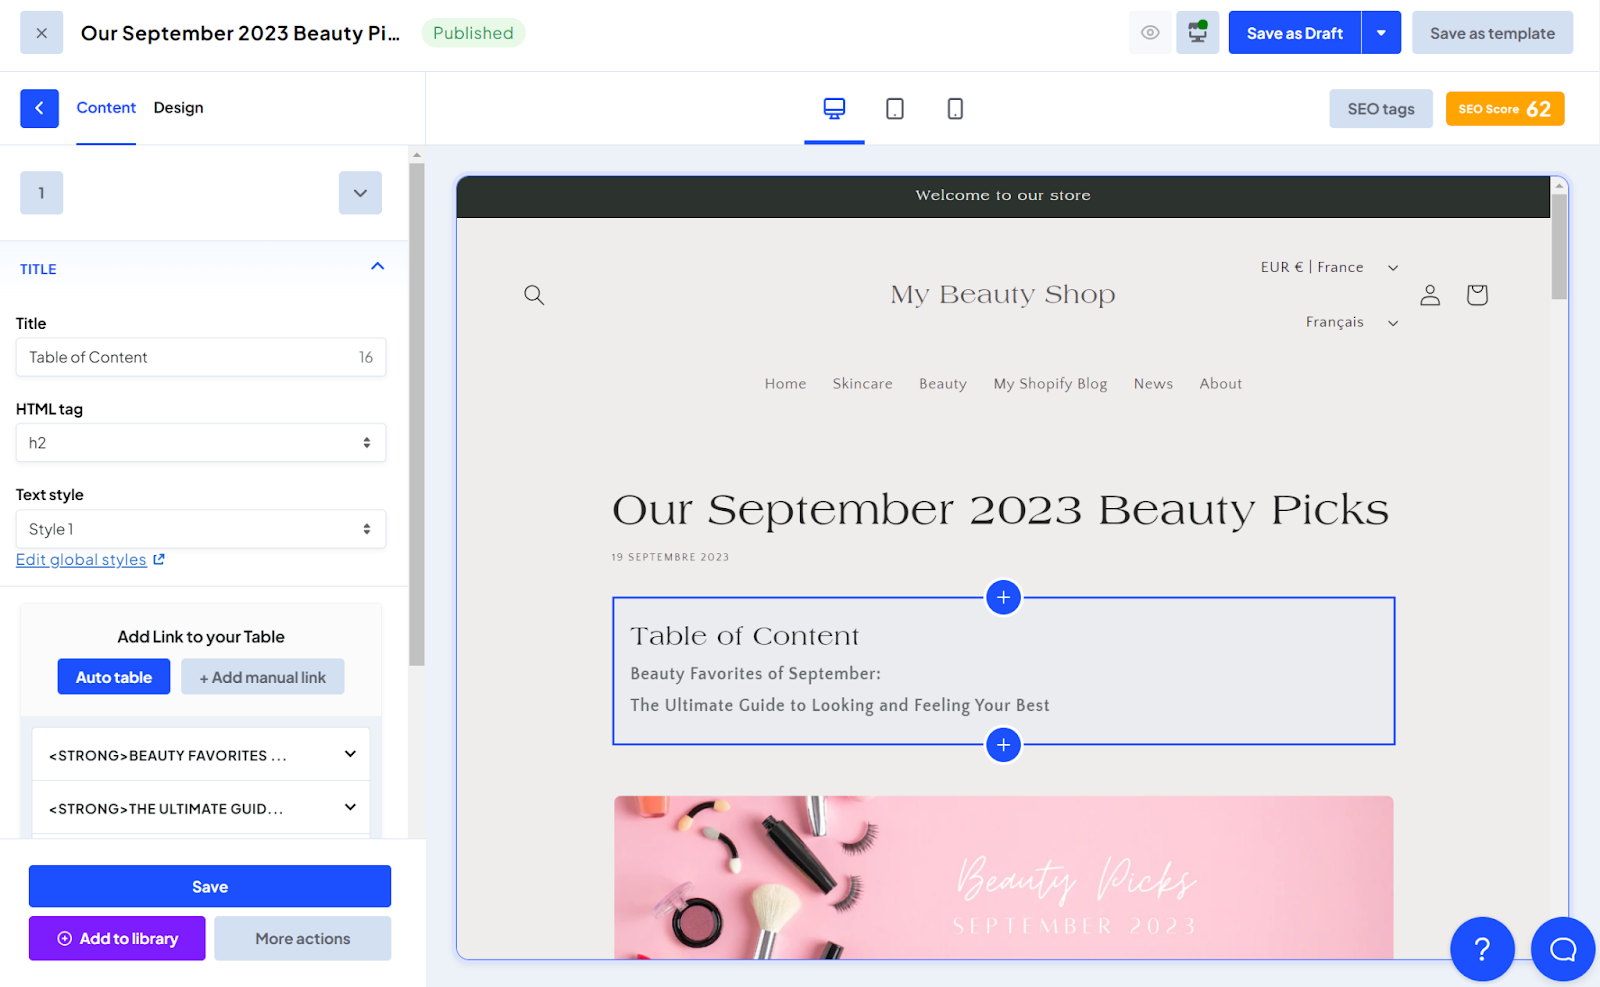Image resolution: width=1600 pixels, height=987 pixels.
Task: Collapse the TITLE section
Action: click(x=378, y=266)
